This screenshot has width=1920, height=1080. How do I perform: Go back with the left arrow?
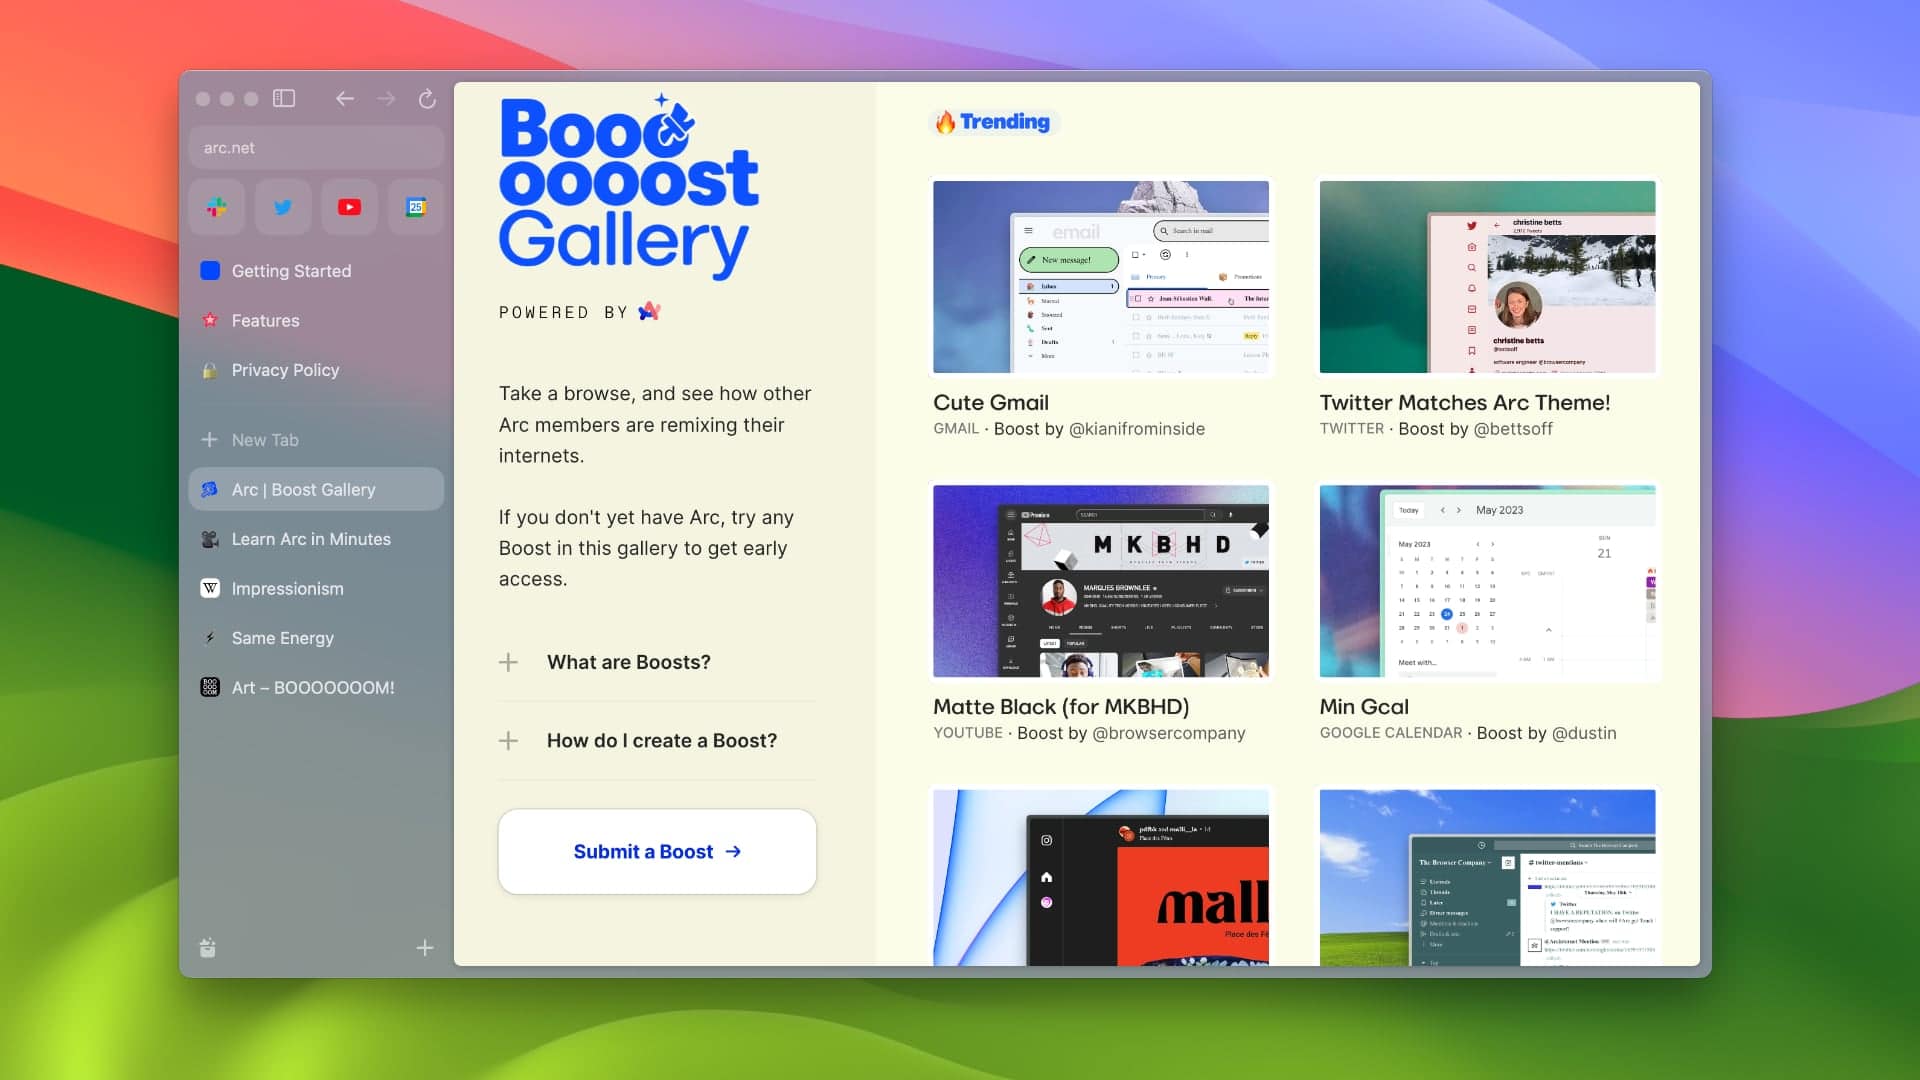pos(345,98)
